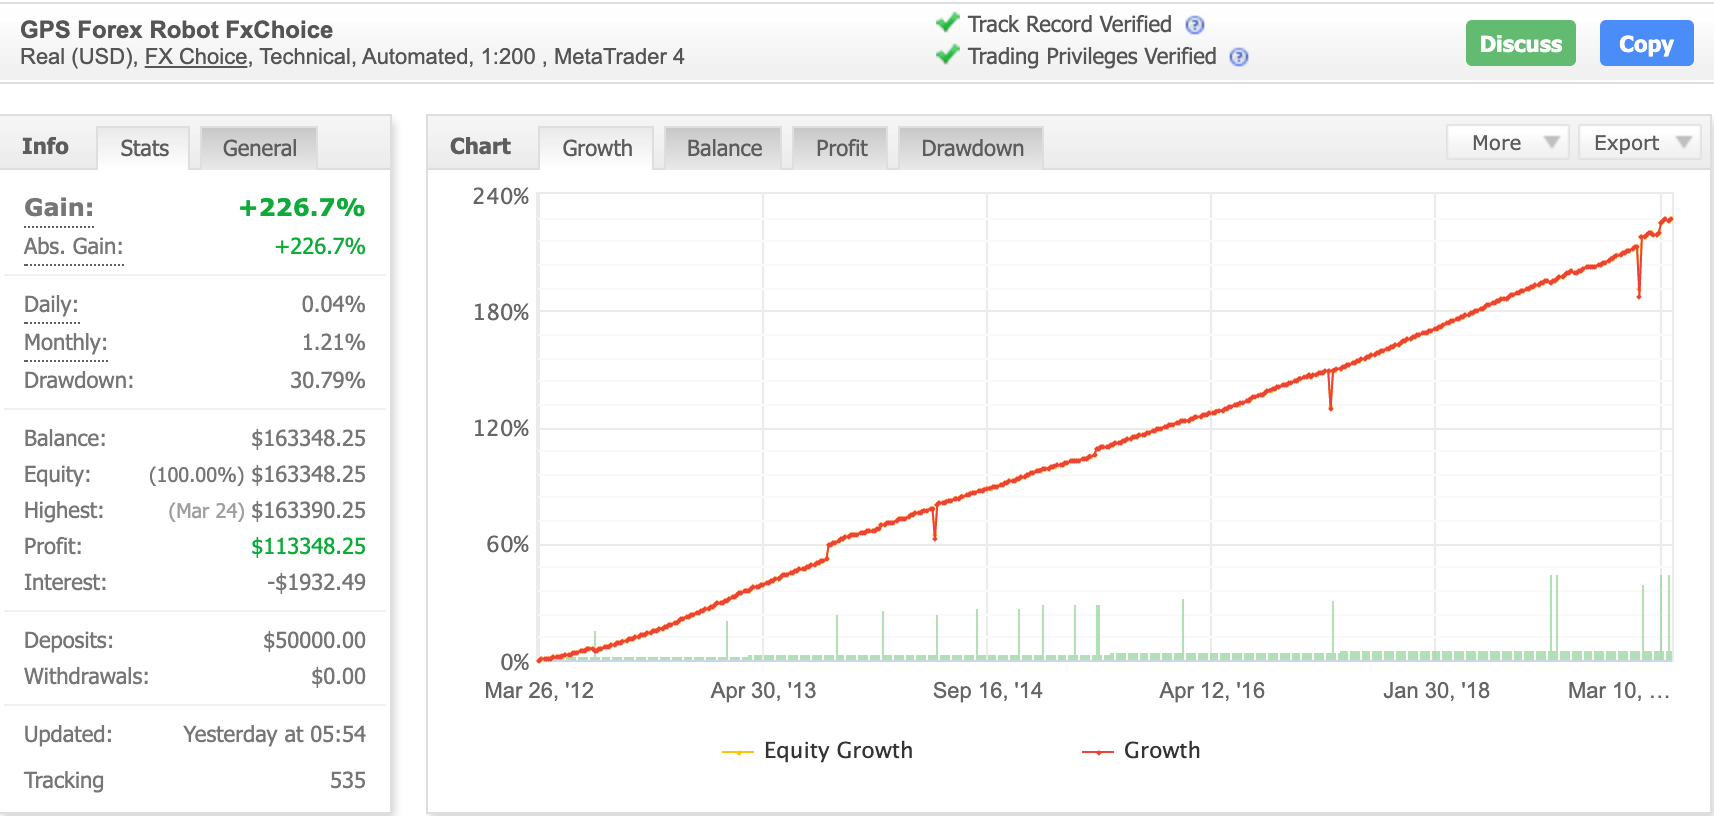Click the Track Record Verified help icon
Image resolution: width=1714 pixels, height=816 pixels.
coord(1194,26)
